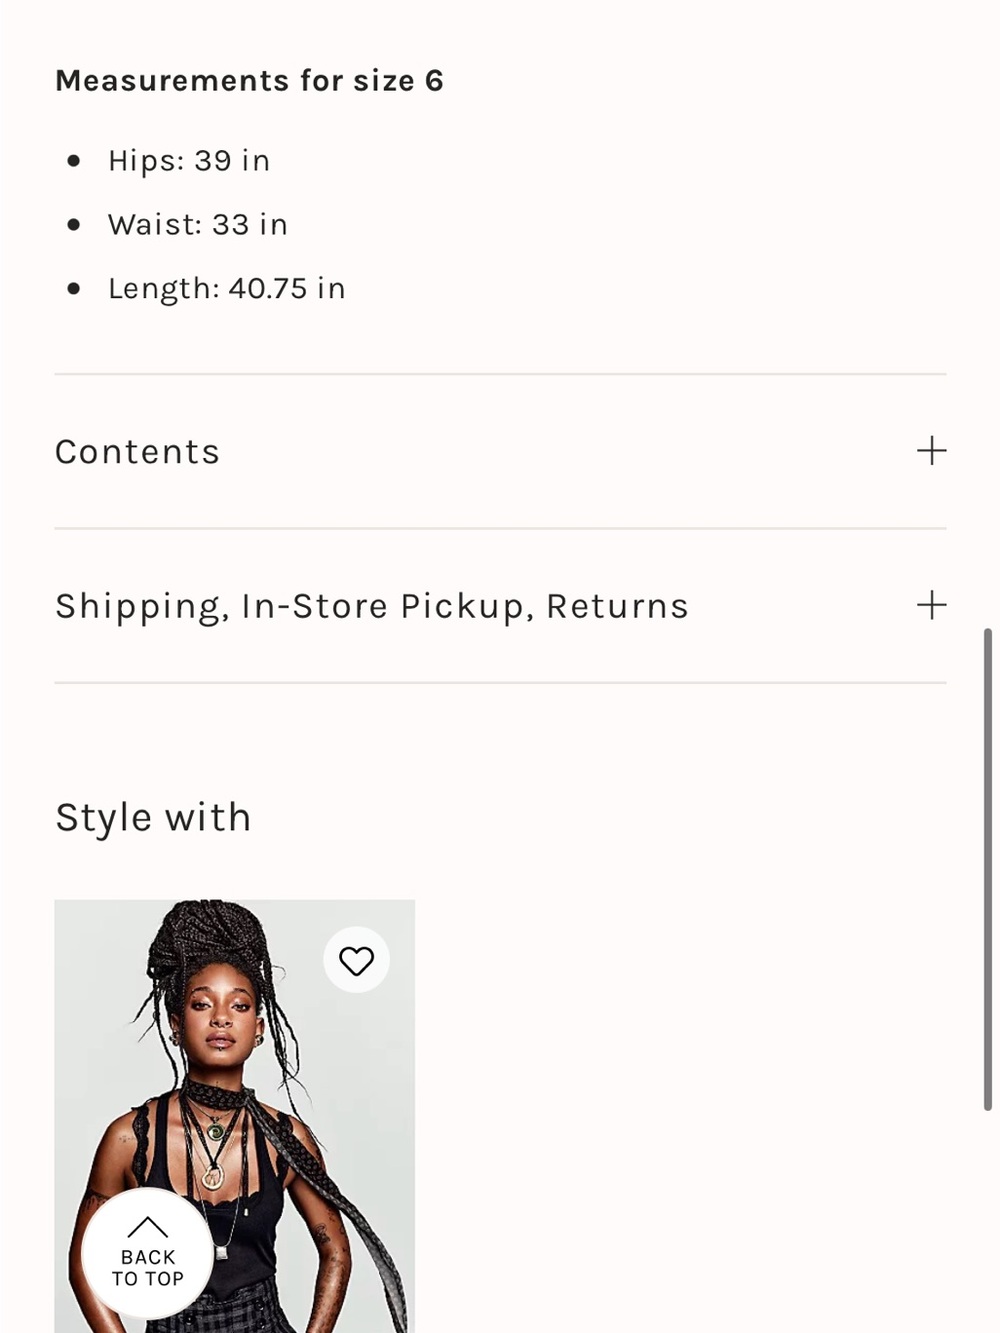
Task: Click the plus icon beside Shipping, In-Store Pickup, Returns
Action: tap(931, 605)
